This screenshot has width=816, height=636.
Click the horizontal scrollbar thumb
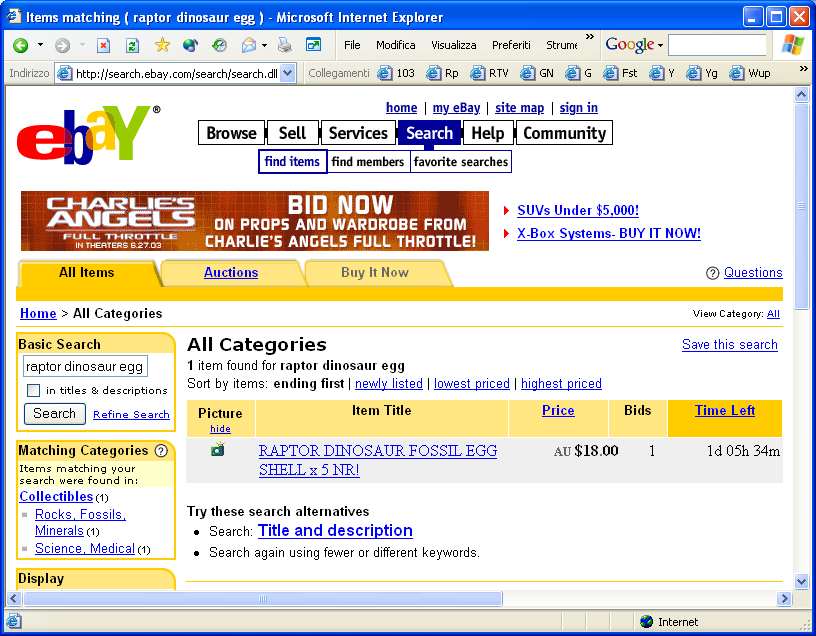(263, 599)
